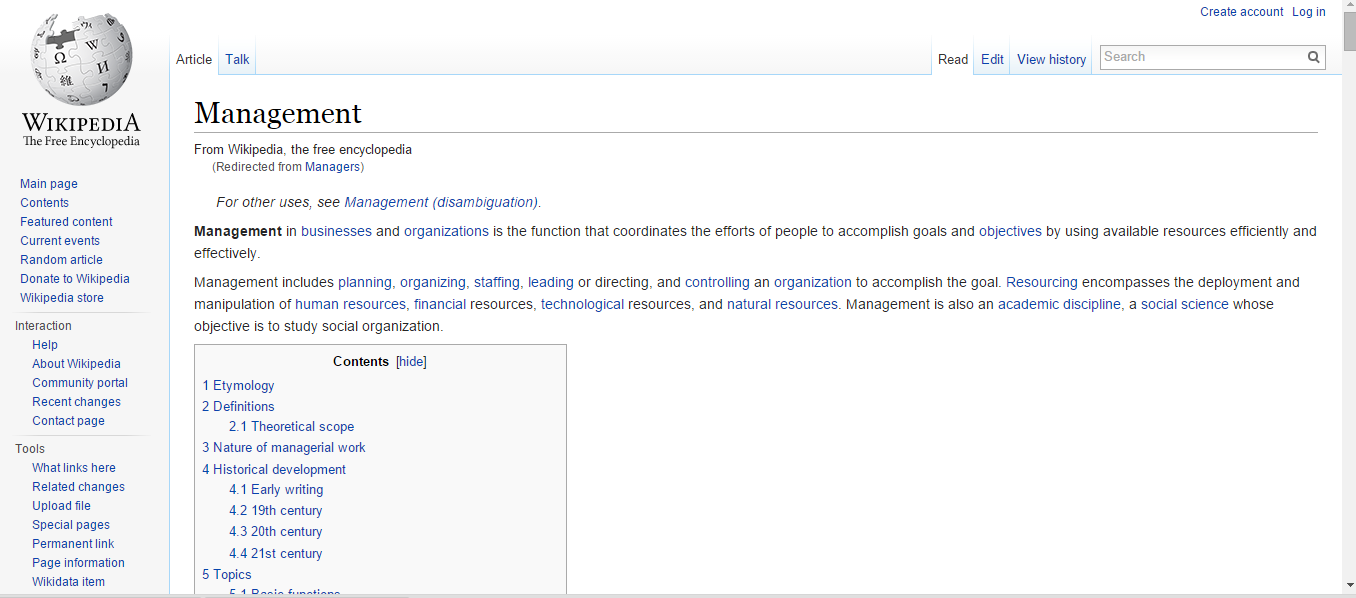Visit the human resources article link
Image resolution: width=1356 pixels, height=598 pixels.
tap(348, 303)
